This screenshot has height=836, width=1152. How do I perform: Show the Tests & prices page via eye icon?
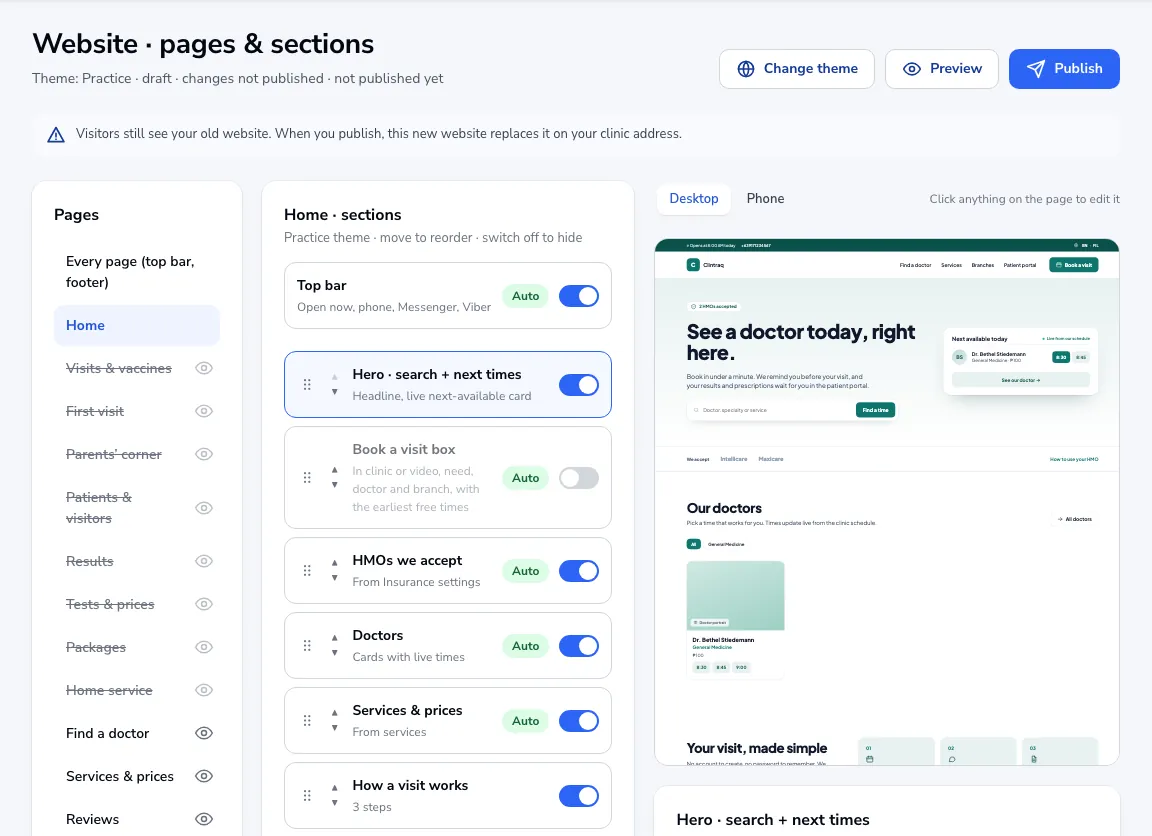coord(204,604)
